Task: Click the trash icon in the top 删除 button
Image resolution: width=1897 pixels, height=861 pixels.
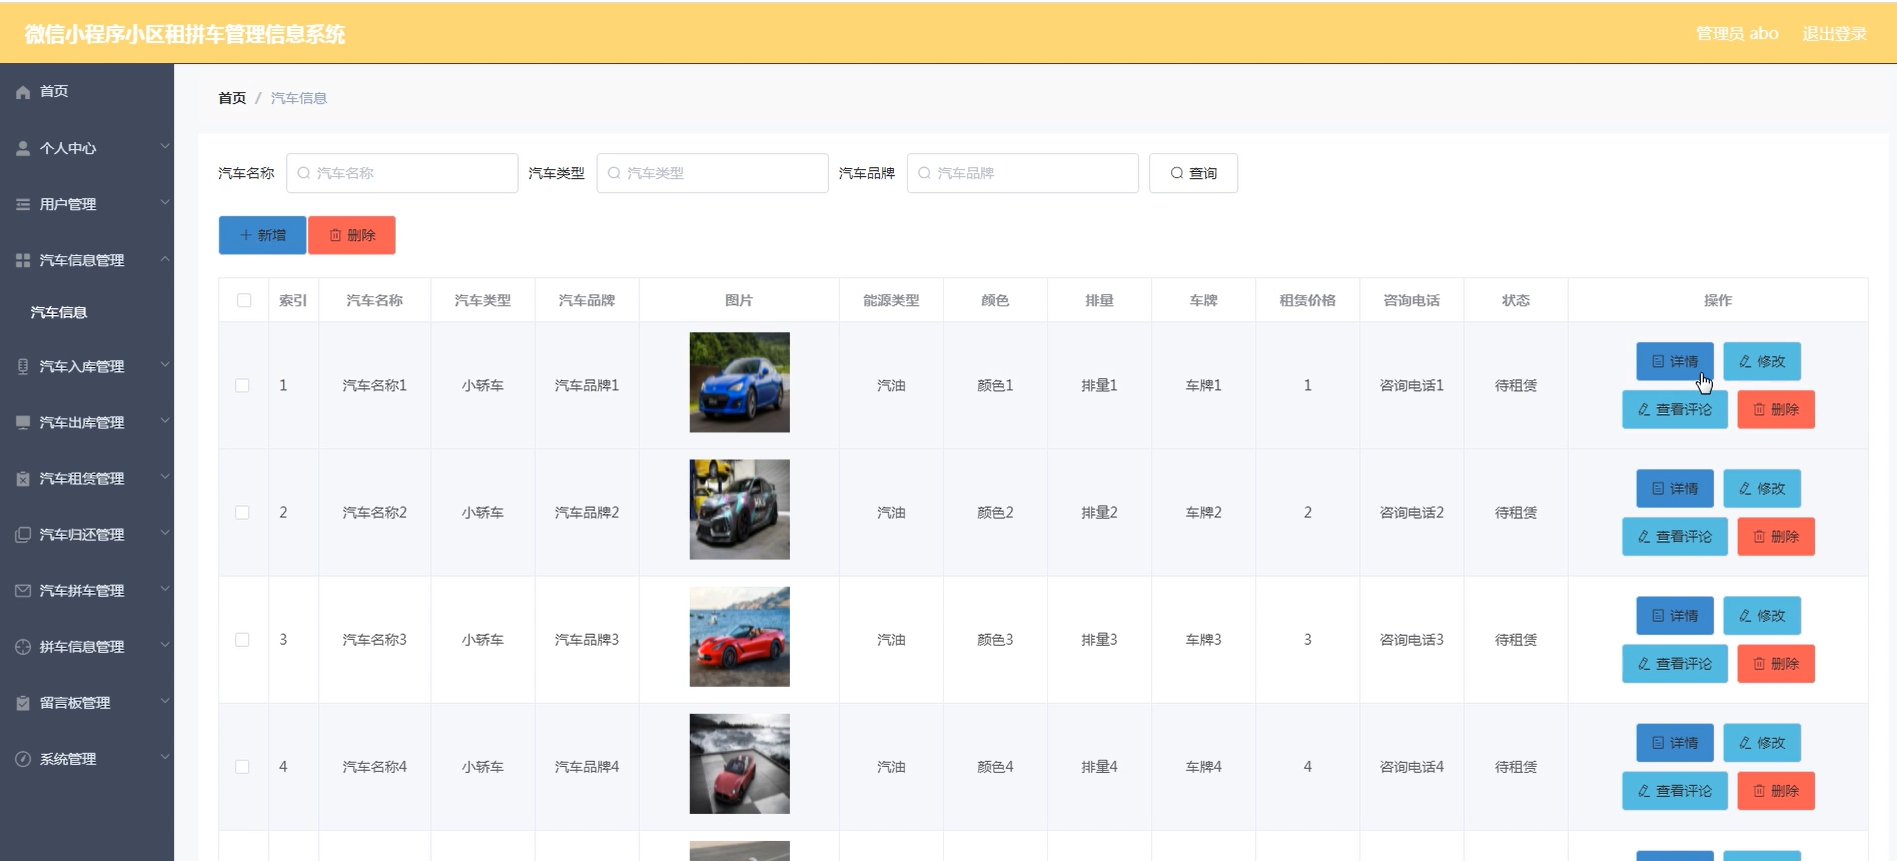Action: pos(335,235)
